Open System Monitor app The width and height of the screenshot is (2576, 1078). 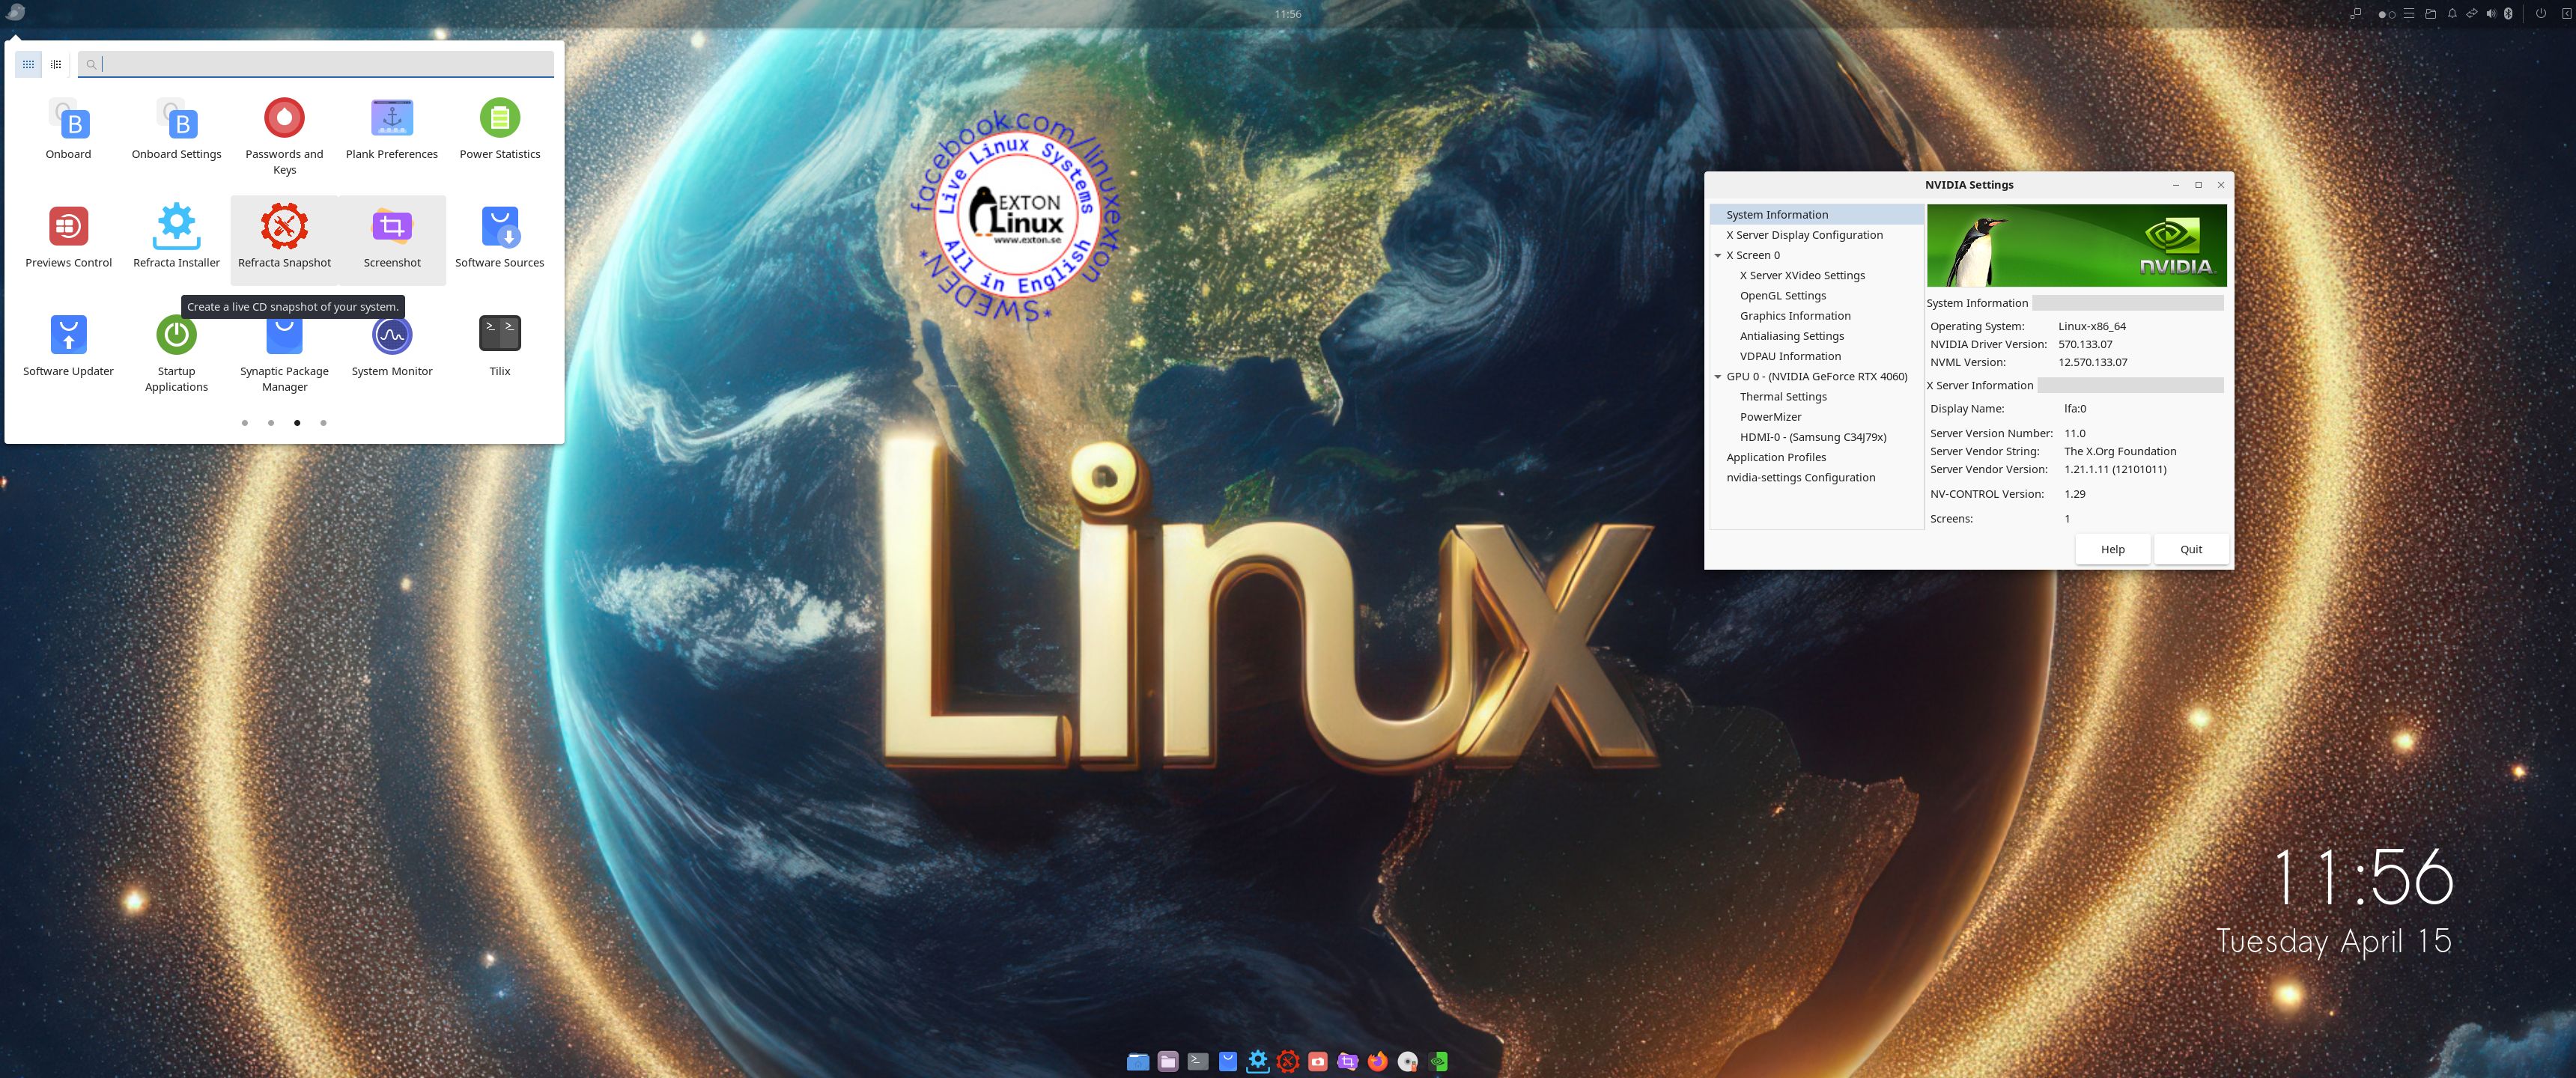[392, 346]
